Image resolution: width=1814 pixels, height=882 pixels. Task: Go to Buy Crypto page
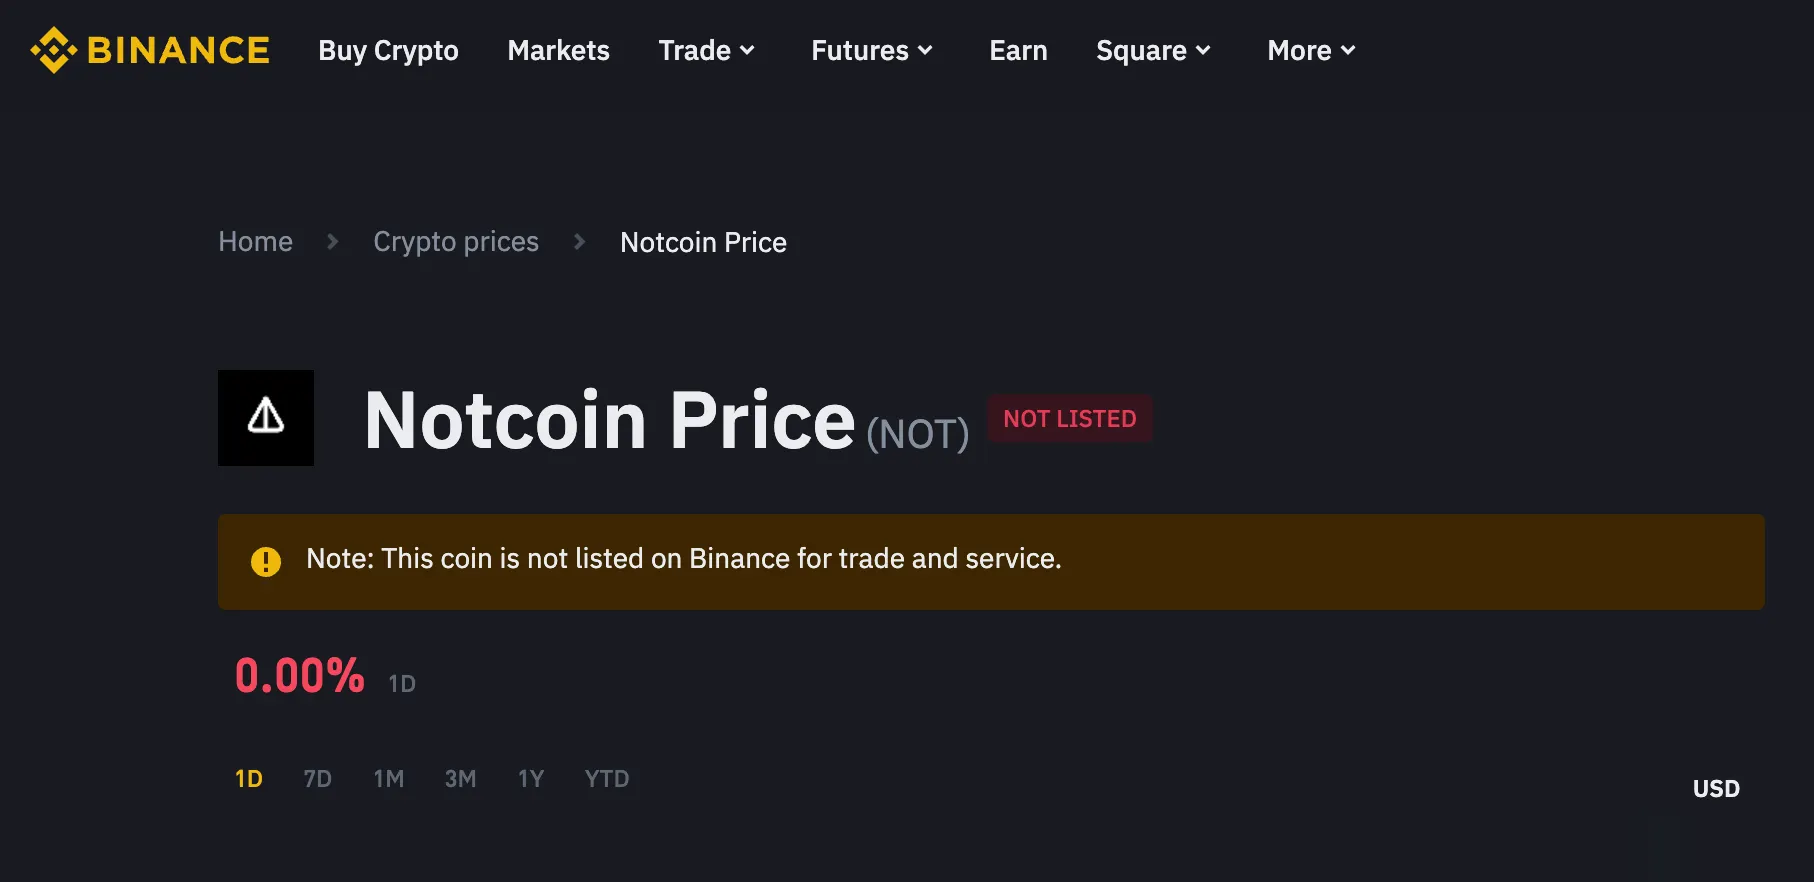(388, 50)
